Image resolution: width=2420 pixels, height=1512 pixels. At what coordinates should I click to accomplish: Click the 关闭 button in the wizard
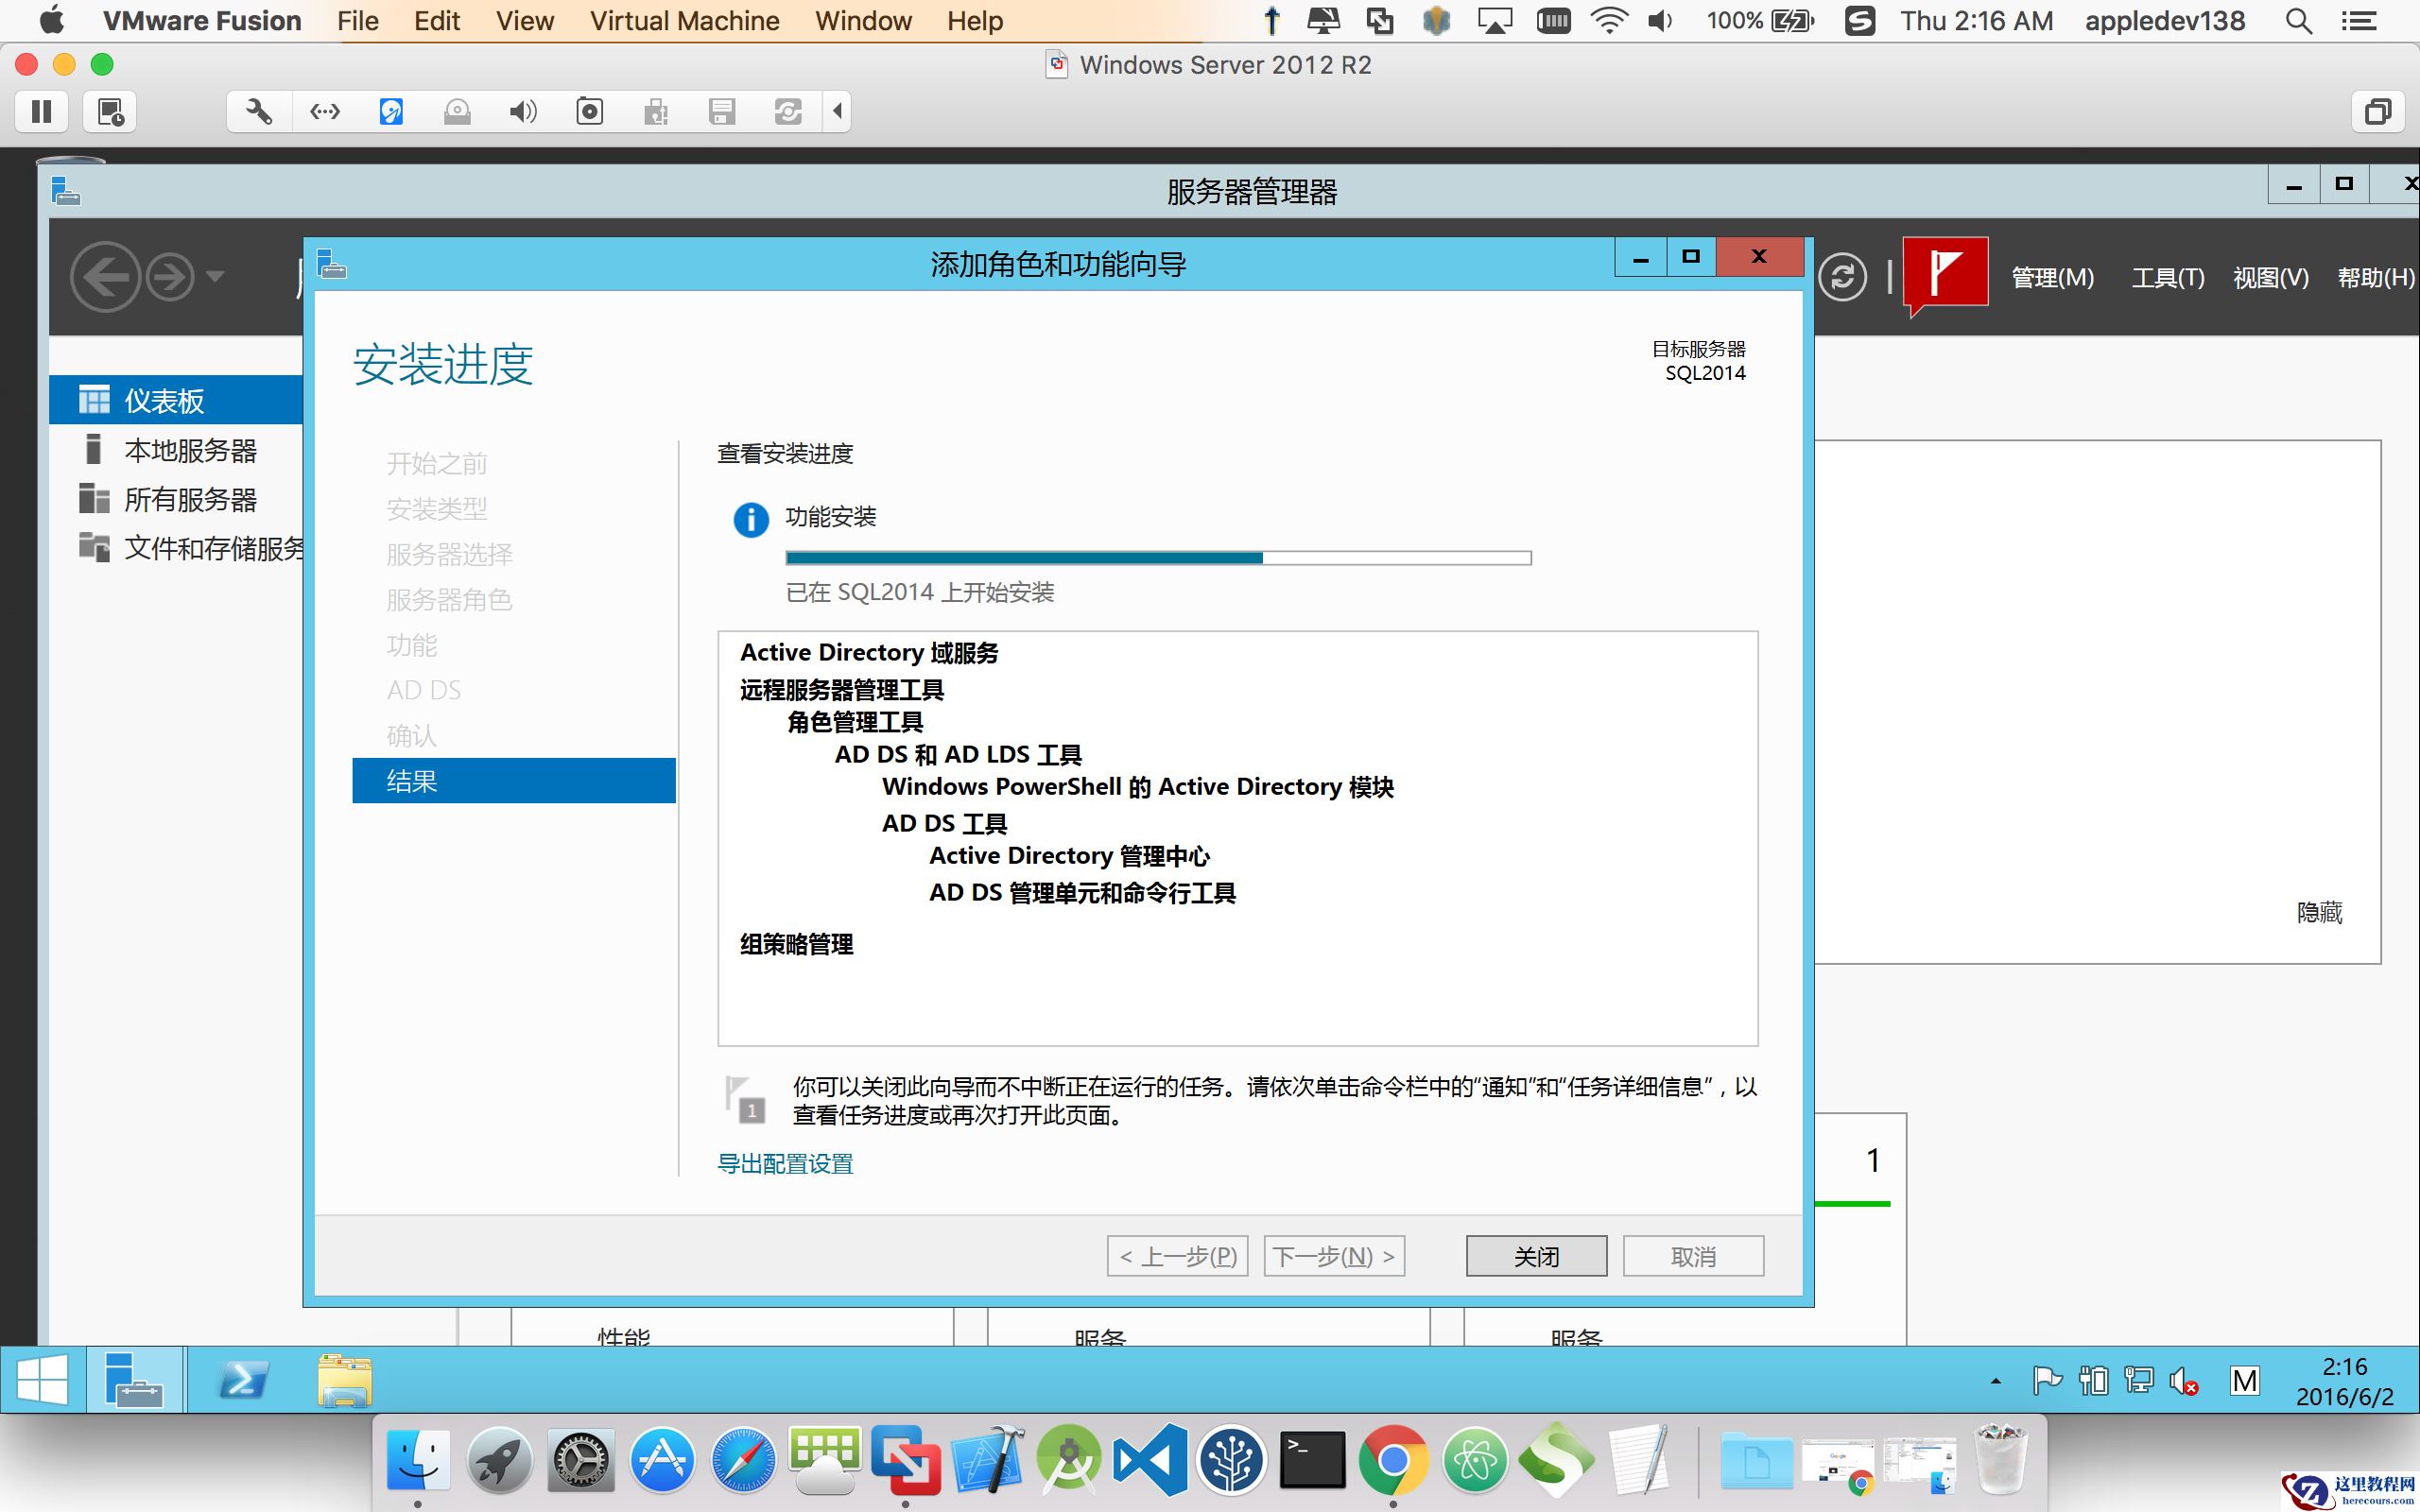tap(1535, 1255)
